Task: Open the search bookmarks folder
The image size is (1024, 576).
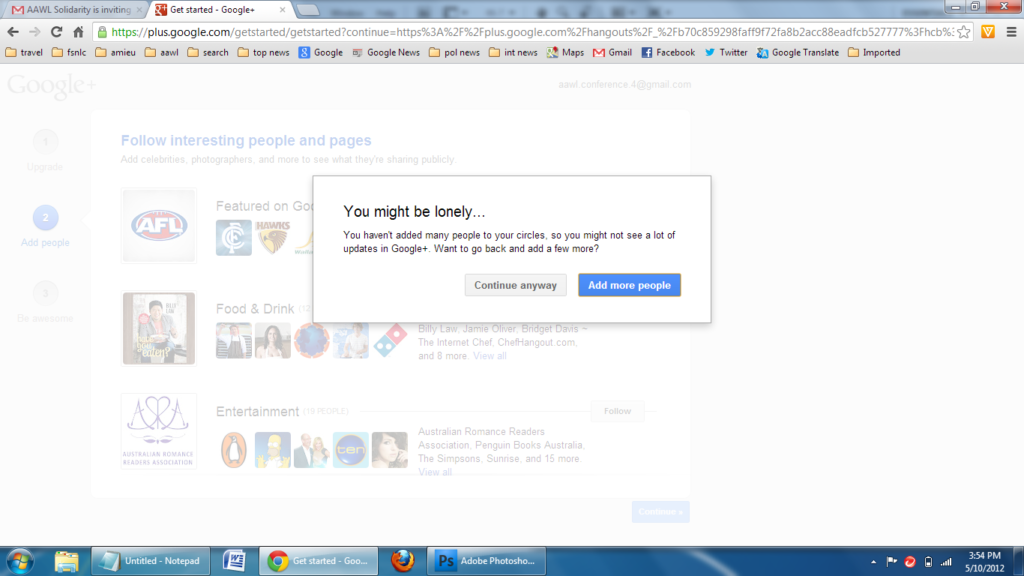Action: point(208,52)
